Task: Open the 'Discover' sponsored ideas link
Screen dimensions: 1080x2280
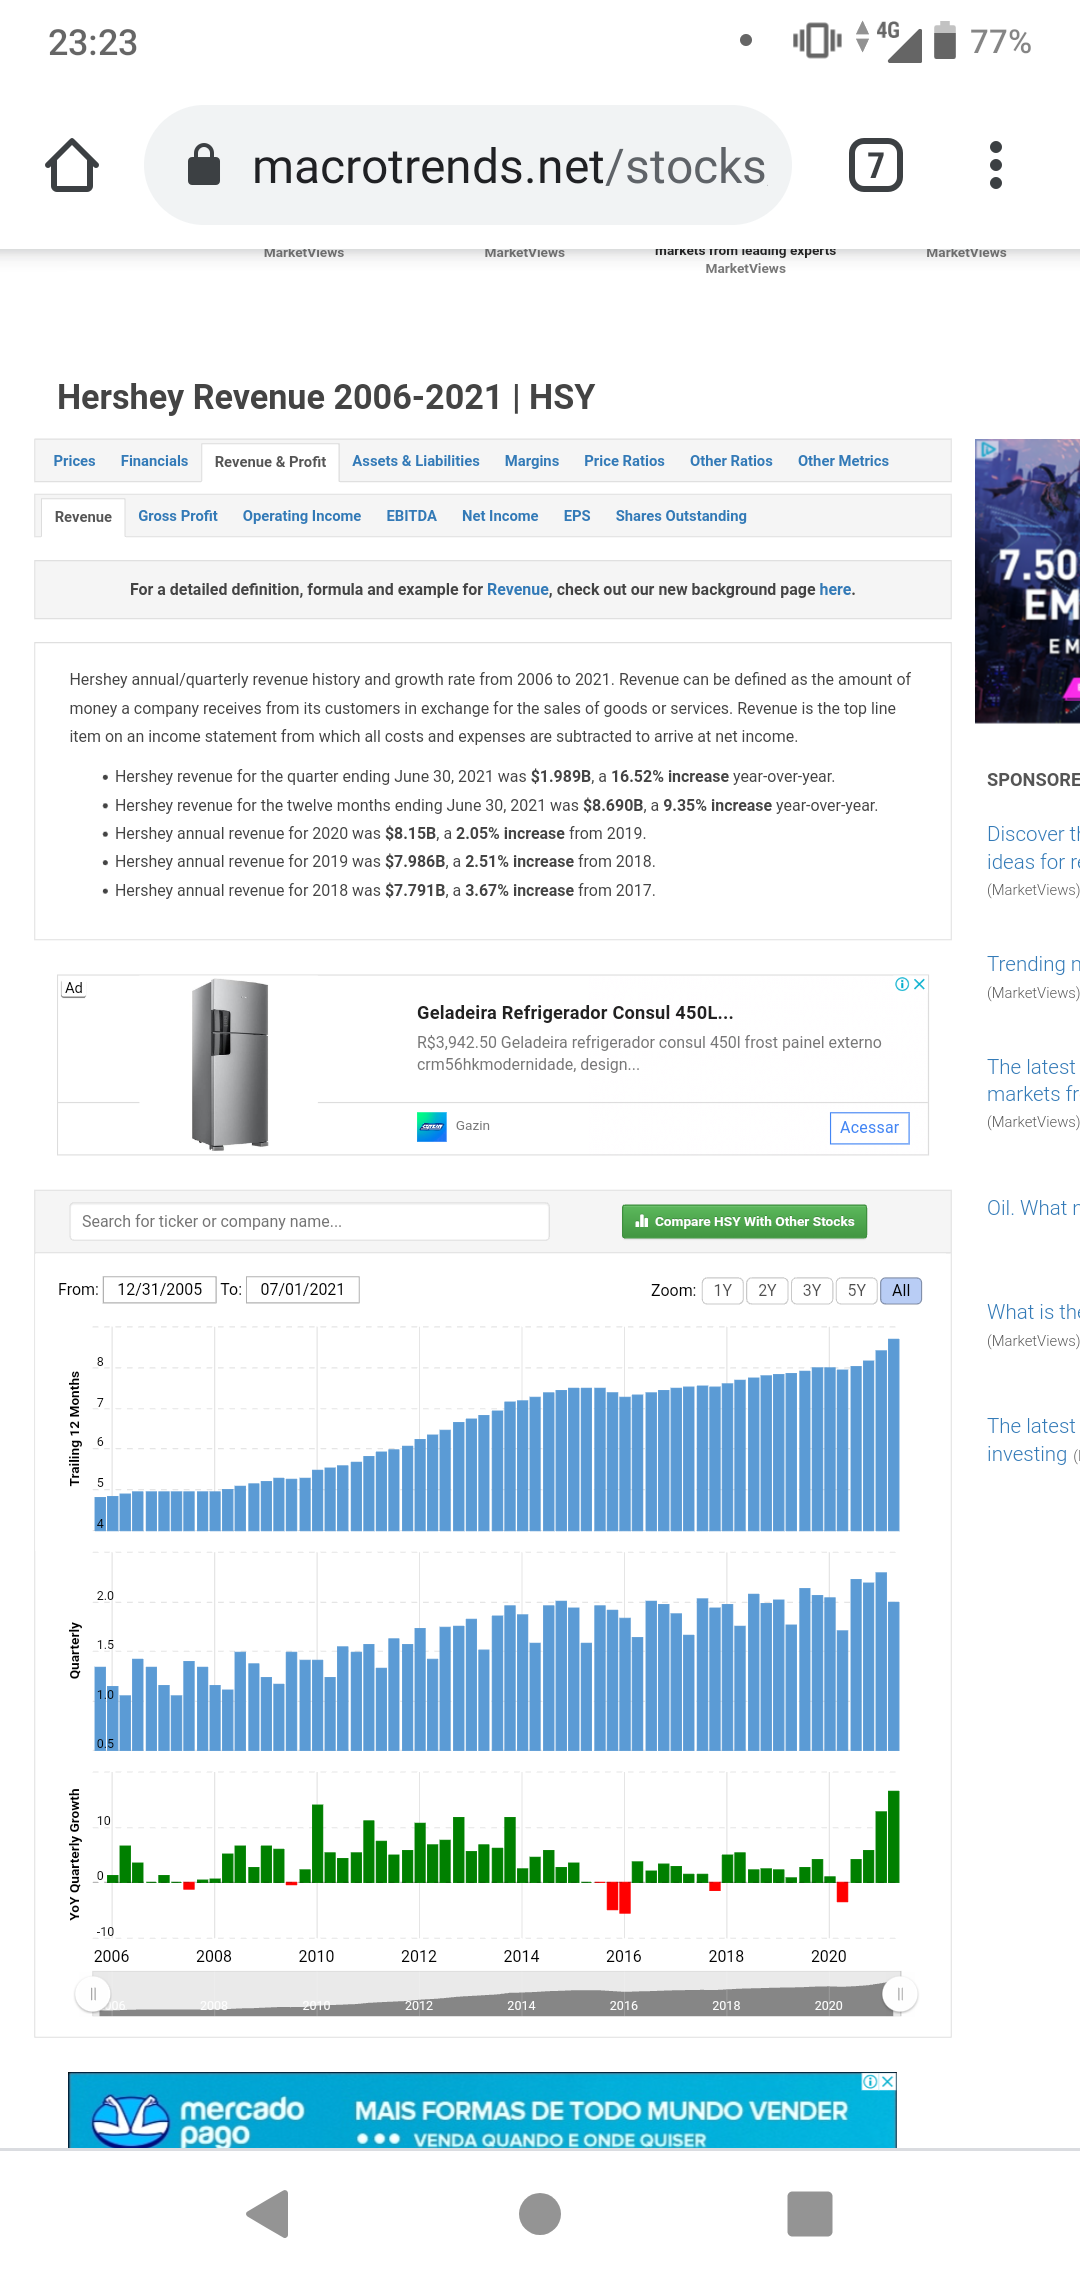Action: 1033,848
